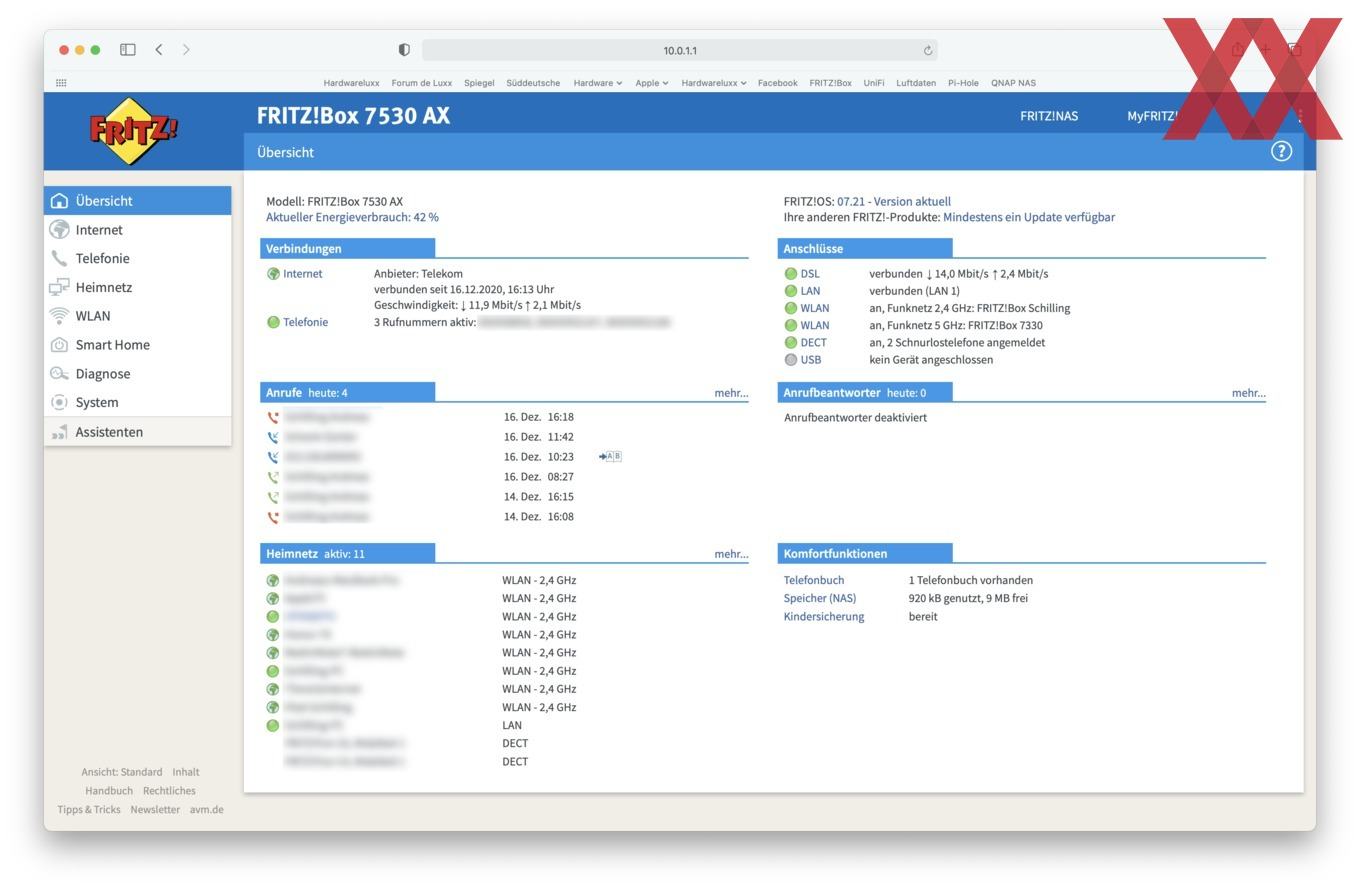Open the Telefonie menu item
Screen dimensions: 1360x889
coord(138,258)
